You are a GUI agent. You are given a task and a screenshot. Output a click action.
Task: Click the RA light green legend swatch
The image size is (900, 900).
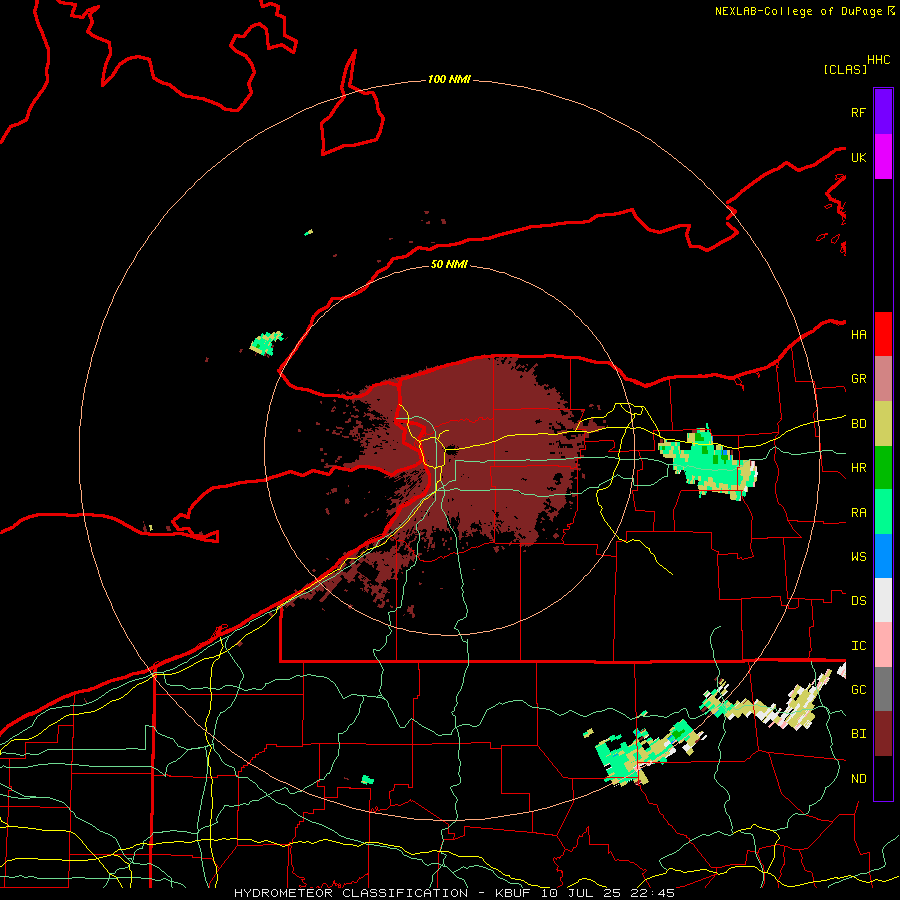click(883, 512)
